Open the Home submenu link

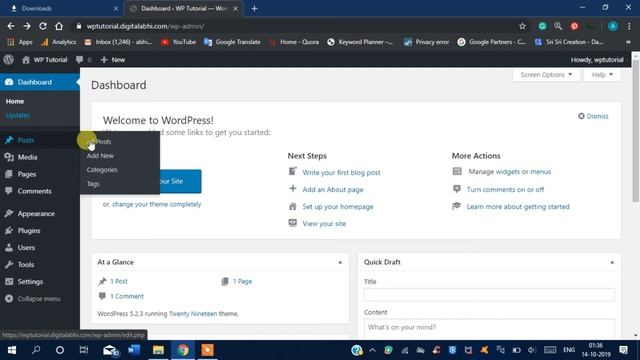point(15,101)
